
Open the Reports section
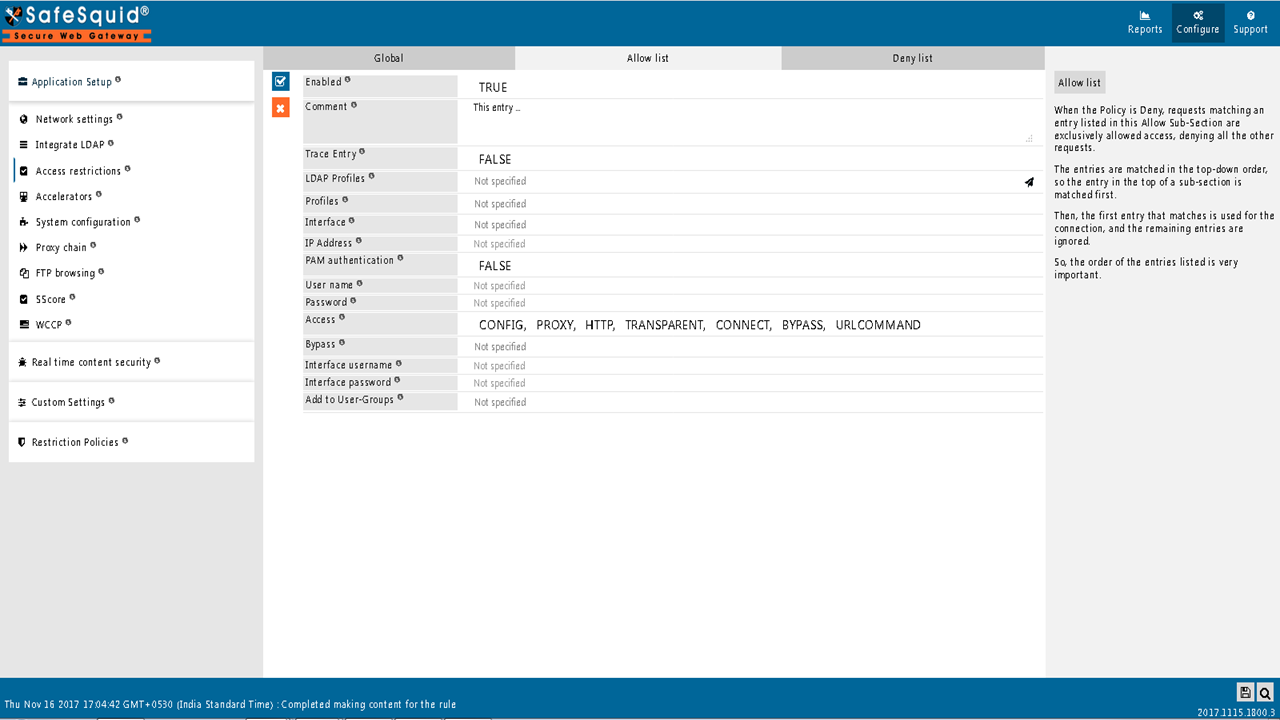click(x=1145, y=22)
